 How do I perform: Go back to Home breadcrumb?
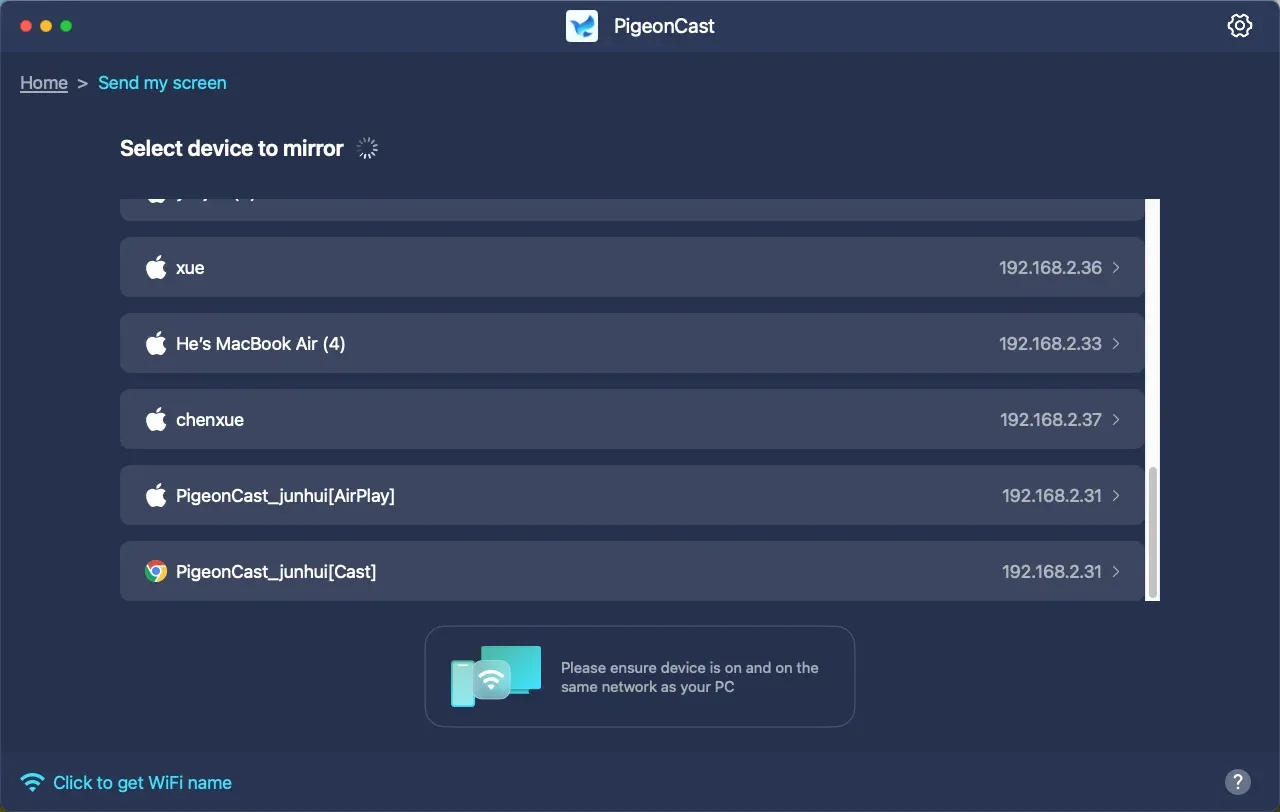coord(44,83)
